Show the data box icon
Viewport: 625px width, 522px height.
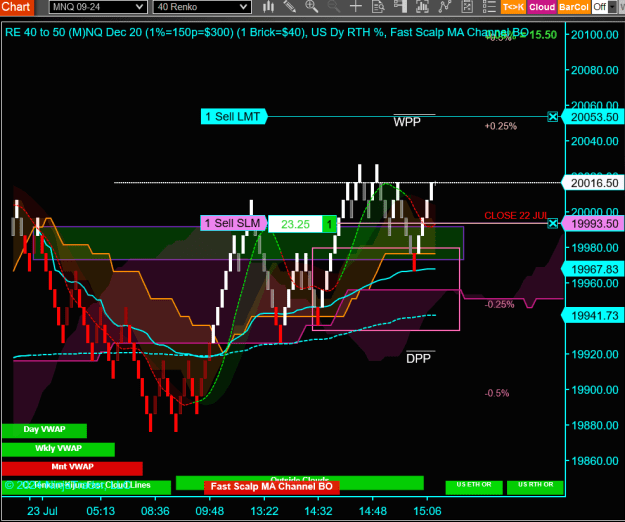[378, 6]
